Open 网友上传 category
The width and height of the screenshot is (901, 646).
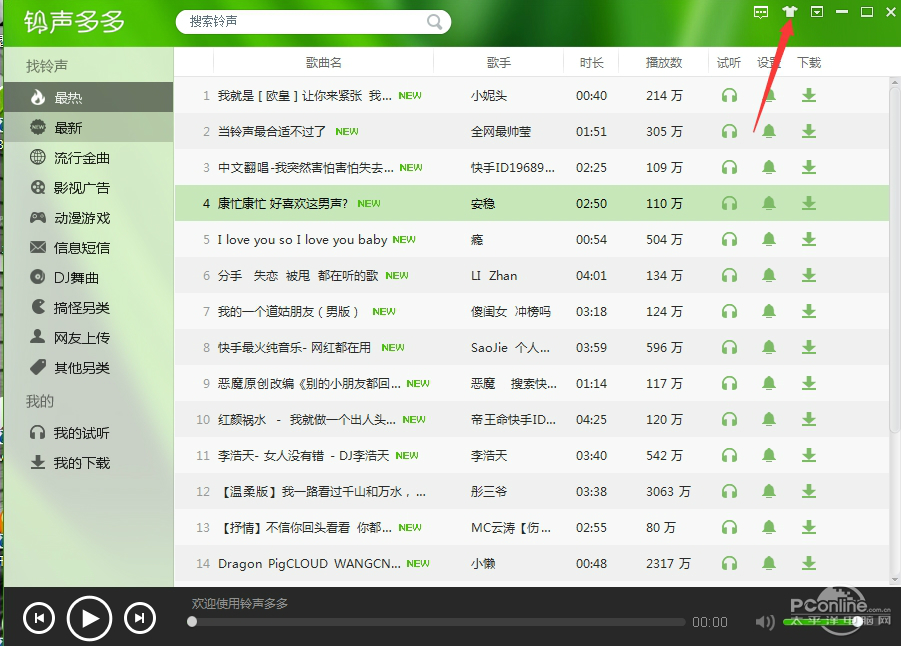88,337
